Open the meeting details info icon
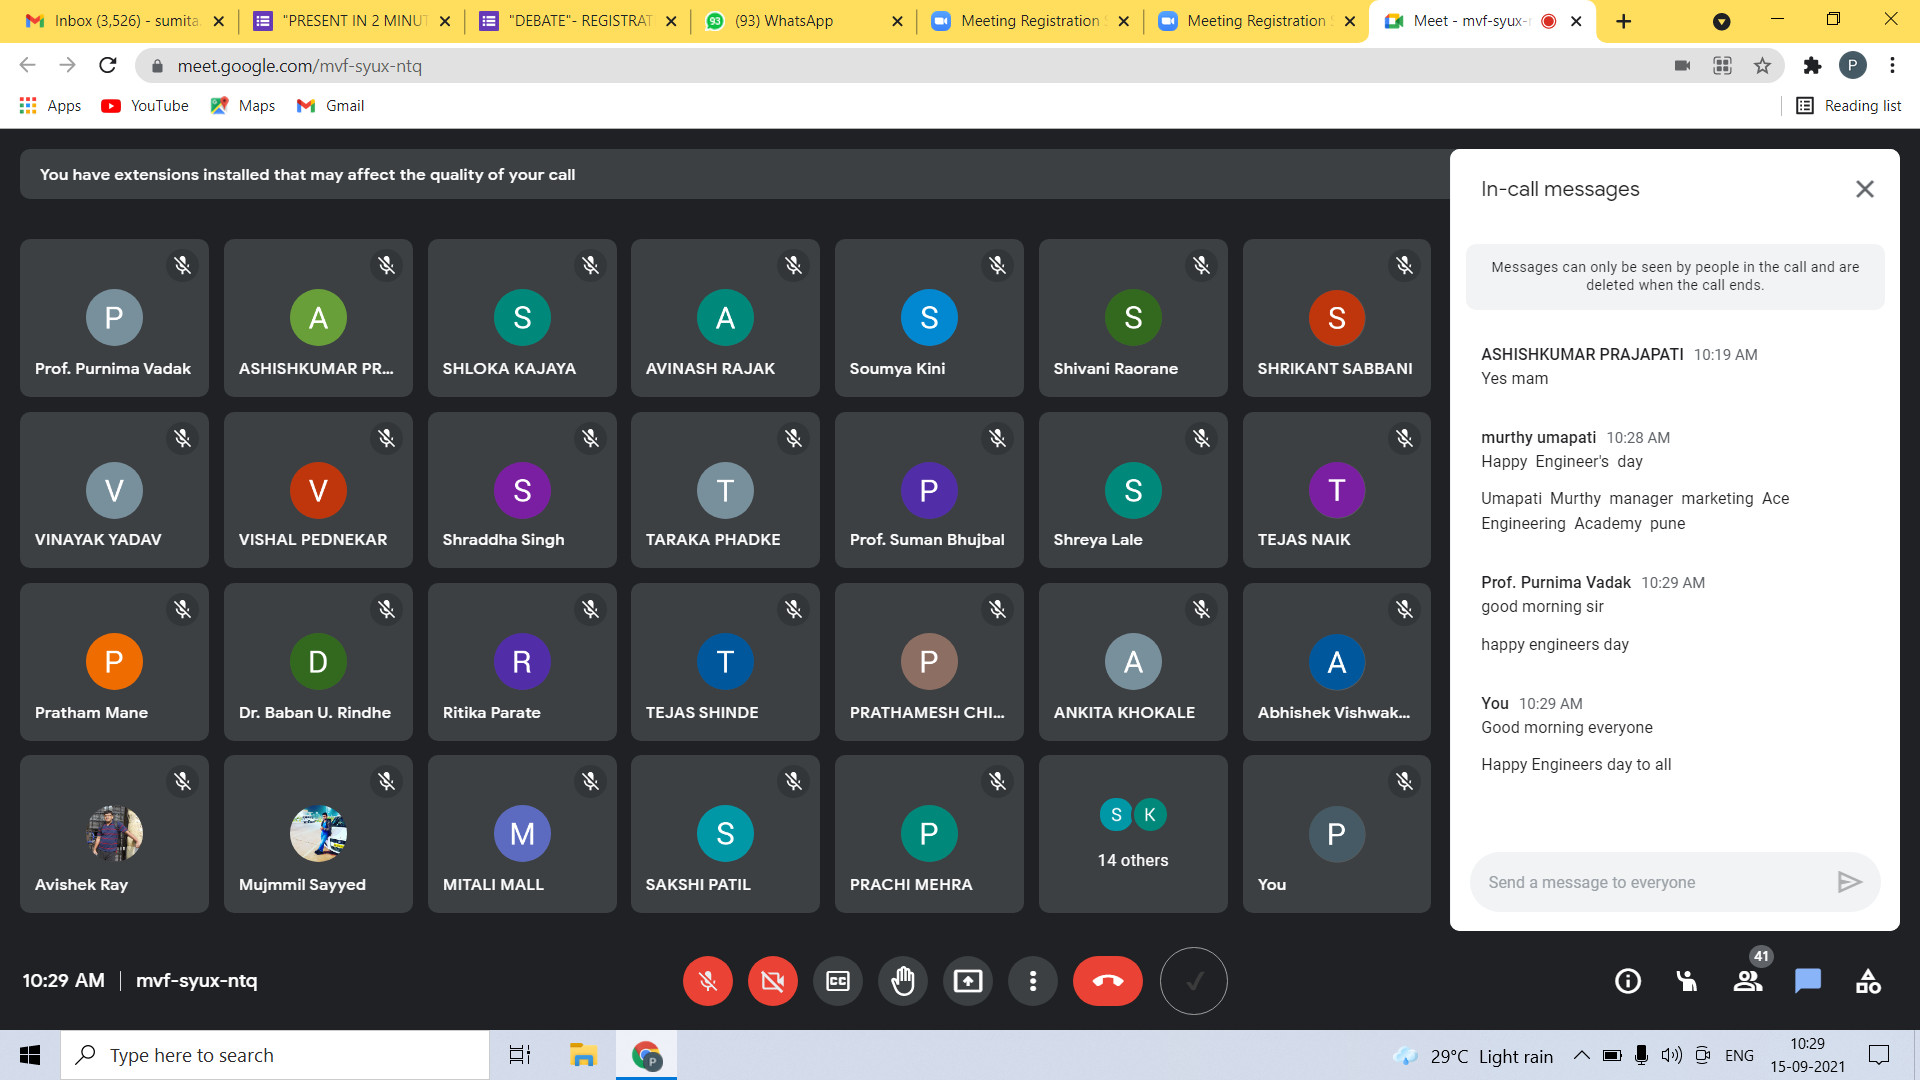Viewport: 1920px width, 1080px height. pos(1628,981)
